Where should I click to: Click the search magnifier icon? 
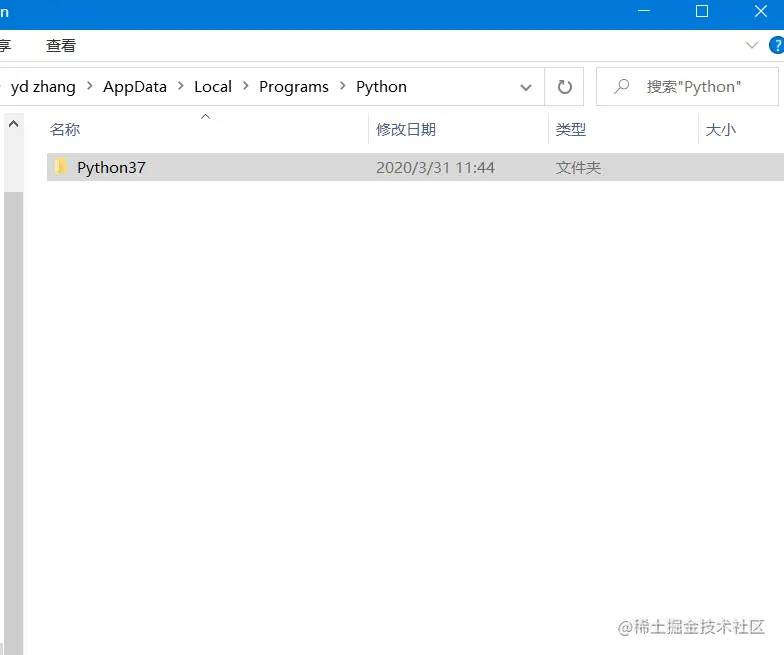[x=621, y=87]
